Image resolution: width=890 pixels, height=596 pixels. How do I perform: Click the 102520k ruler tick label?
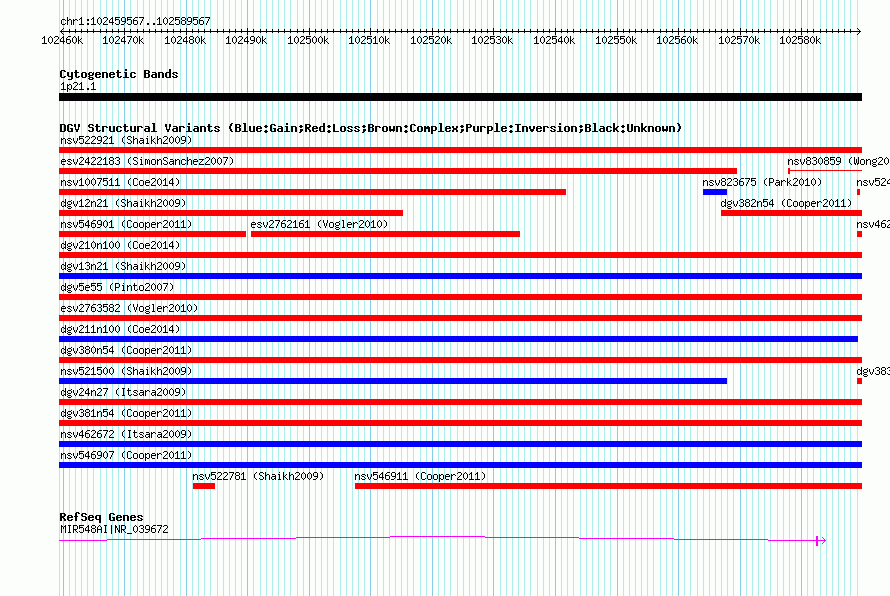431,40
